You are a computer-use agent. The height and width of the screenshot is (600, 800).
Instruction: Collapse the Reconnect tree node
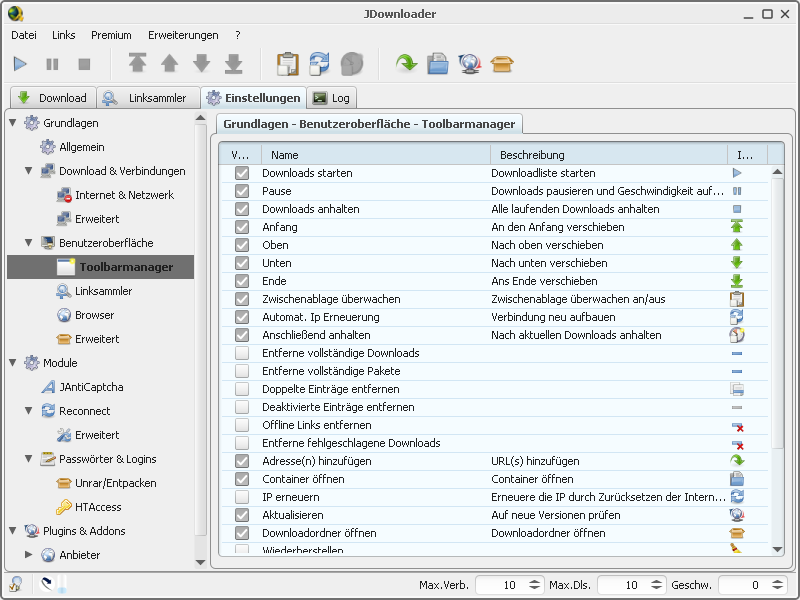tap(29, 411)
